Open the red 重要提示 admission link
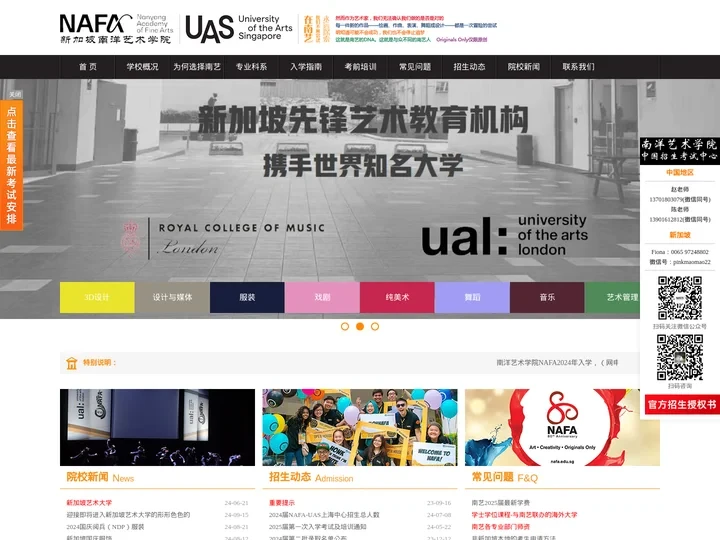 point(282,503)
